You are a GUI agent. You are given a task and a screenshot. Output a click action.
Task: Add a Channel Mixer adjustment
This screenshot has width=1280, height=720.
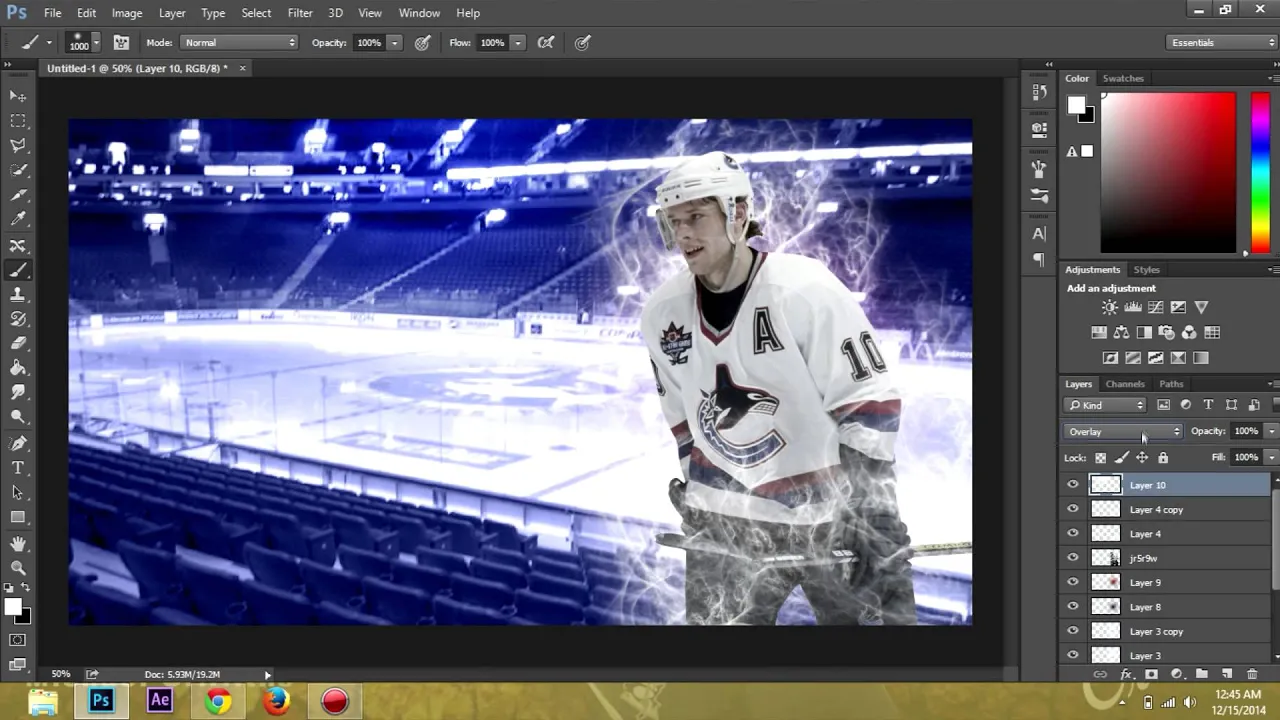[x=1189, y=333]
